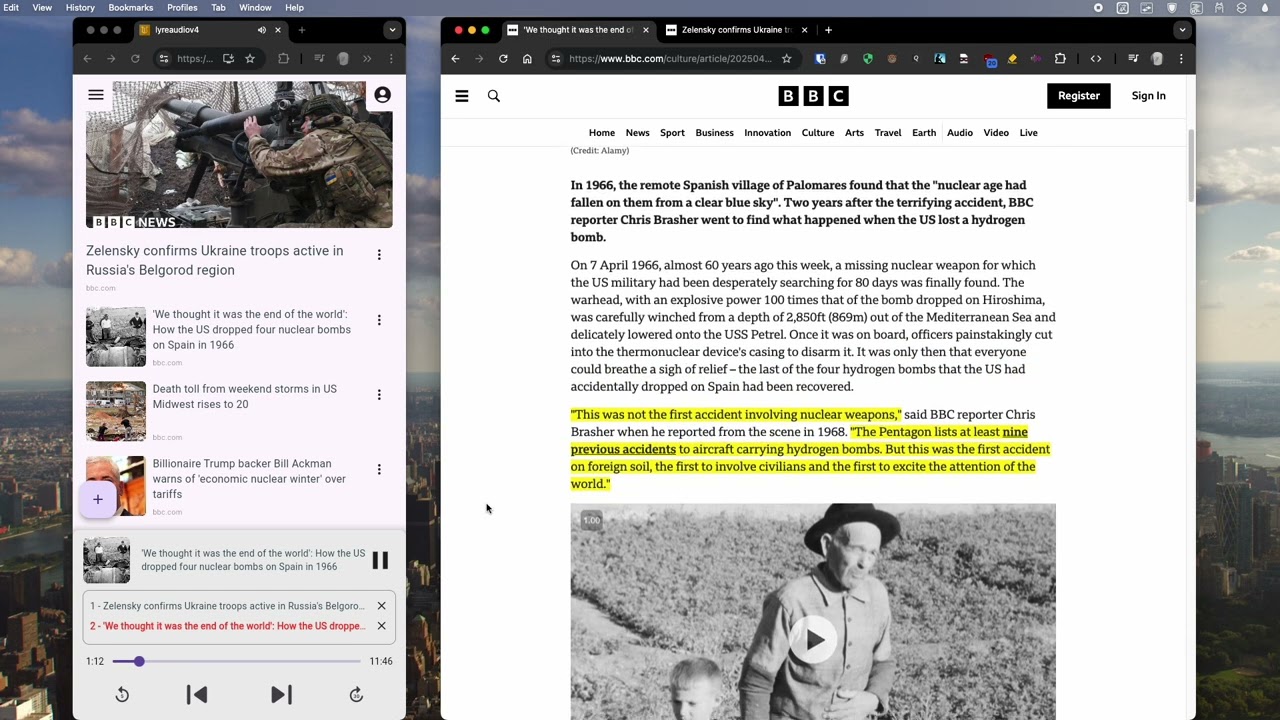This screenshot has width=1280, height=720.
Task: Open the devtools code-brackets extension icon
Action: pyautogui.click(x=1096, y=59)
